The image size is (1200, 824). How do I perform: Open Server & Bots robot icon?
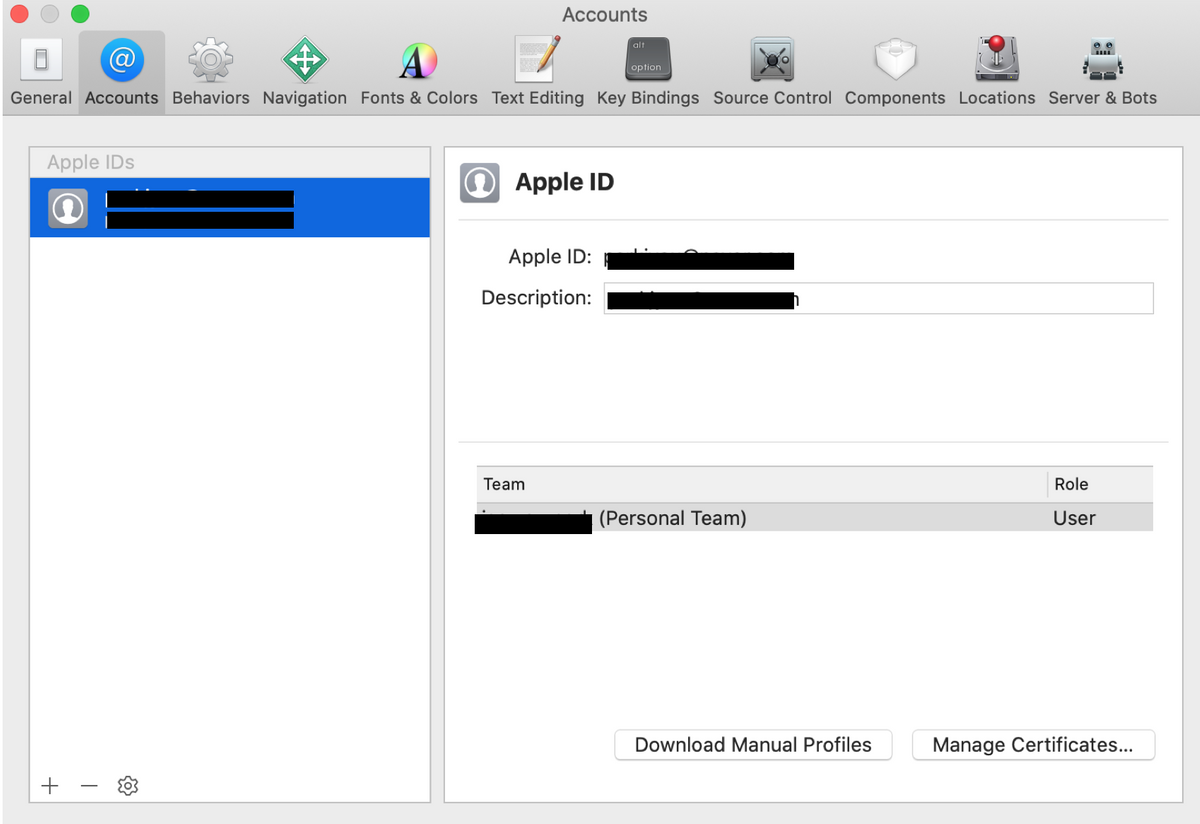tap(1102, 60)
